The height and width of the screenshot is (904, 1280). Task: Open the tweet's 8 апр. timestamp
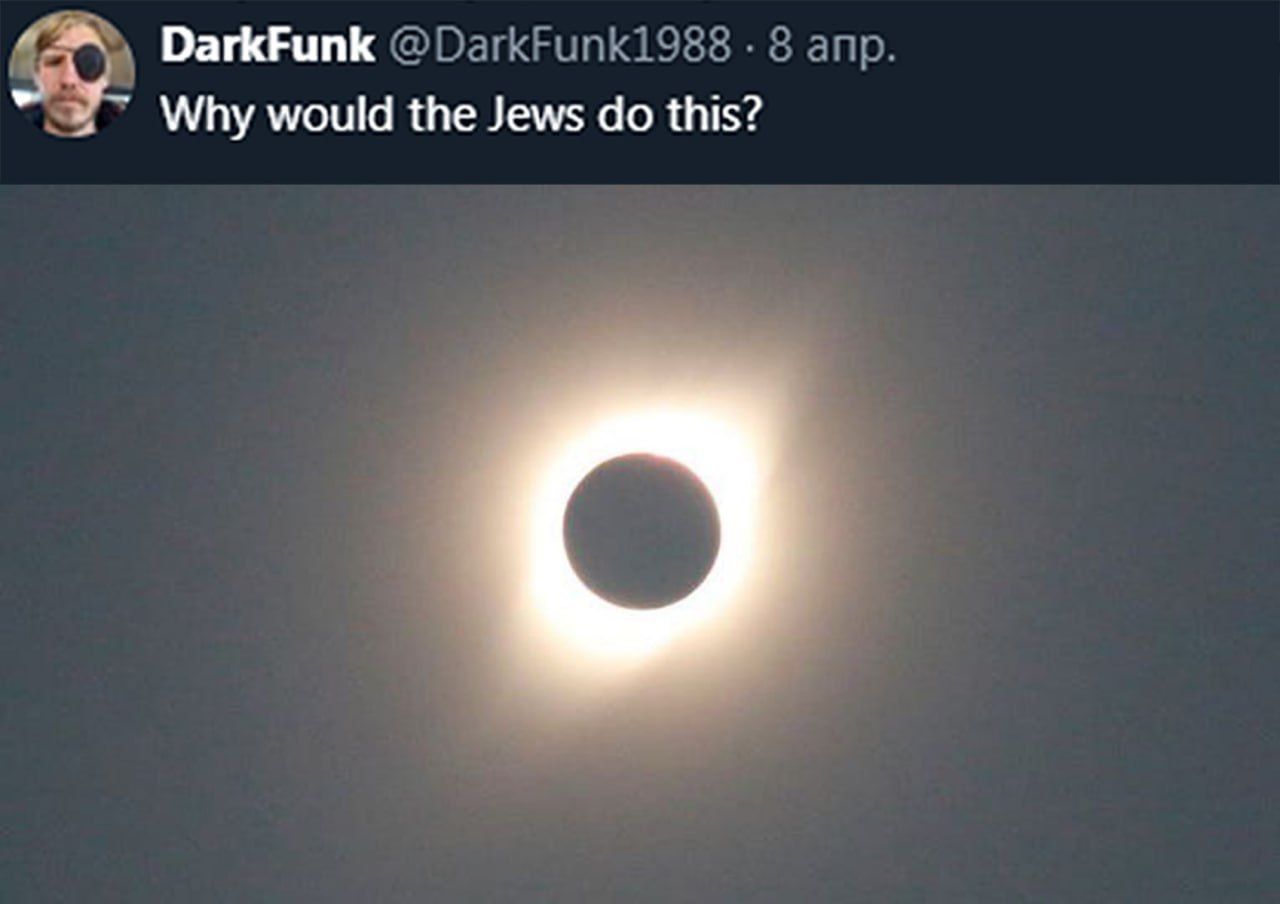pos(831,47)
